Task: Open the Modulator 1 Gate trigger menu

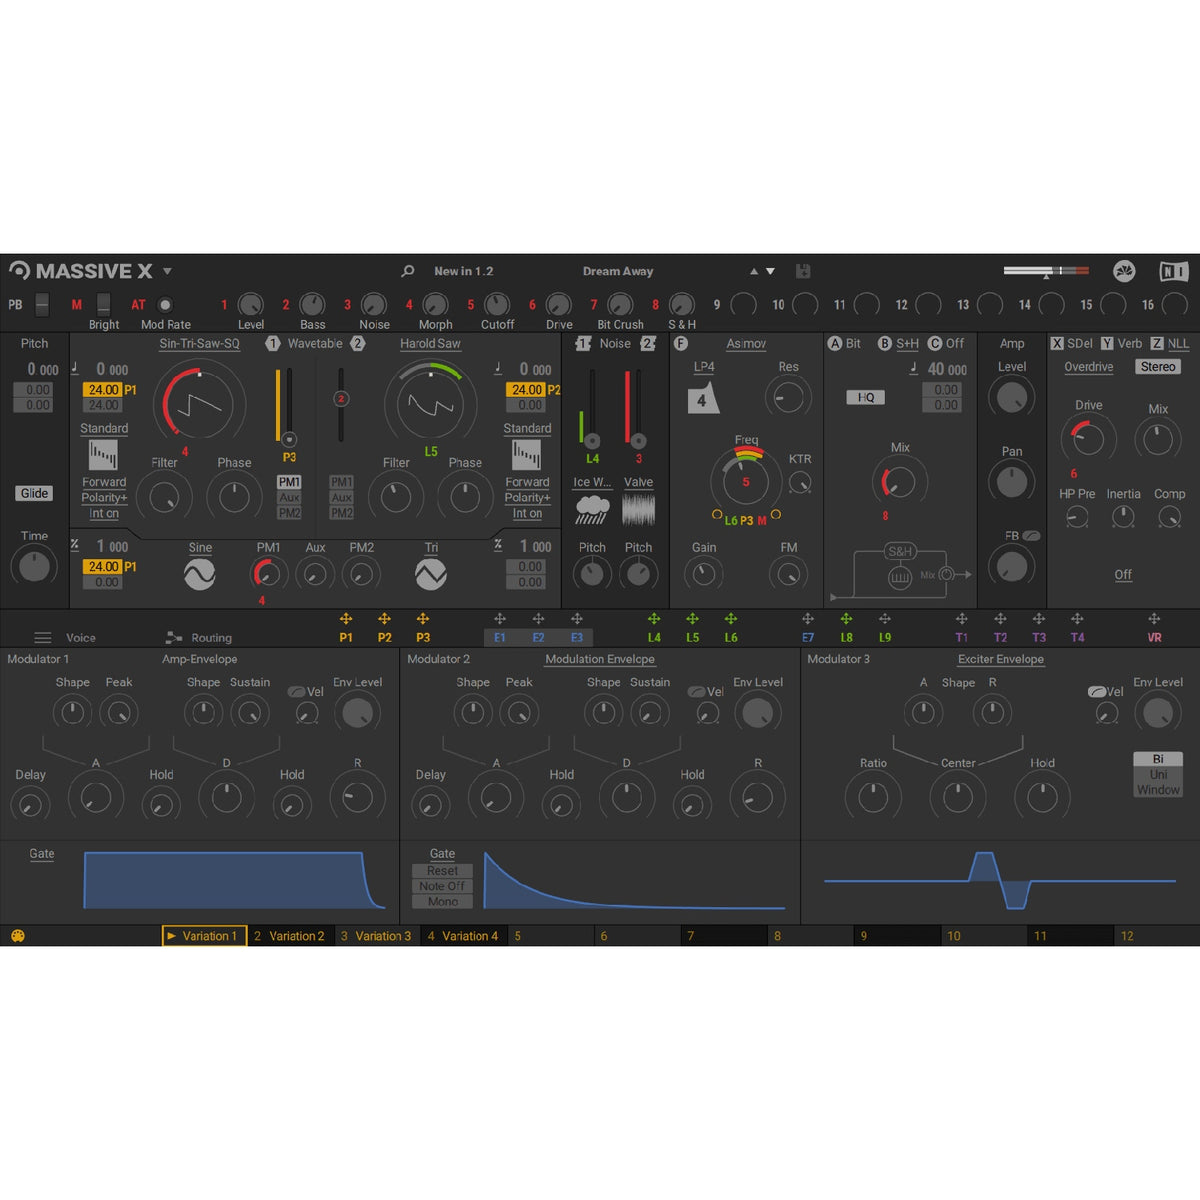Action: pyautogui.click(x=42, y=854)
